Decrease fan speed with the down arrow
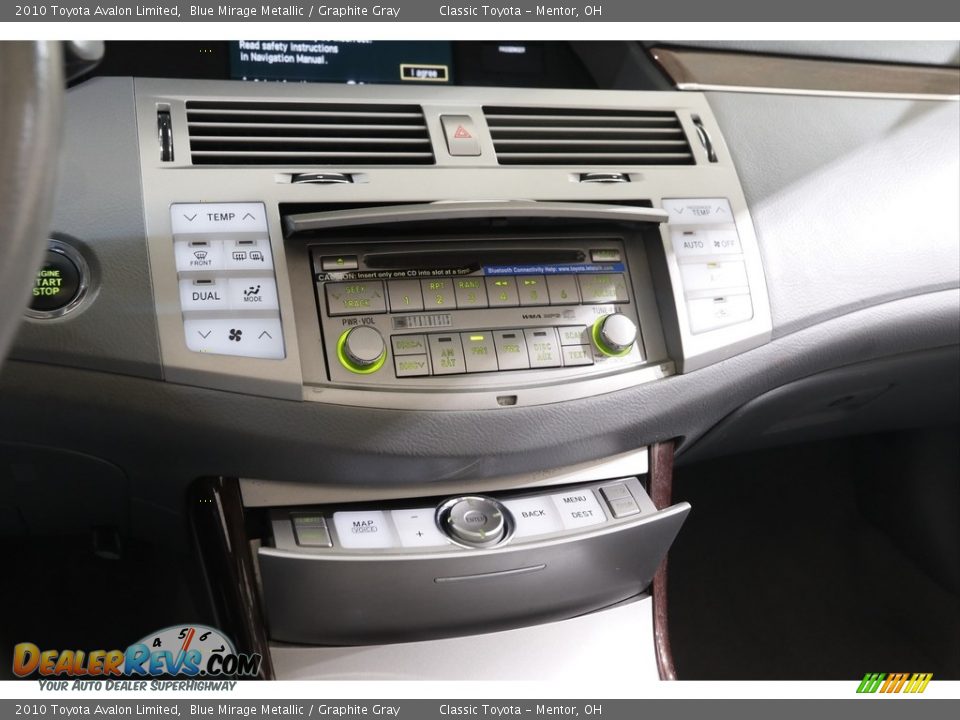Image resolution: width=960 pixels, height=720 pixels. pos(204,335)
